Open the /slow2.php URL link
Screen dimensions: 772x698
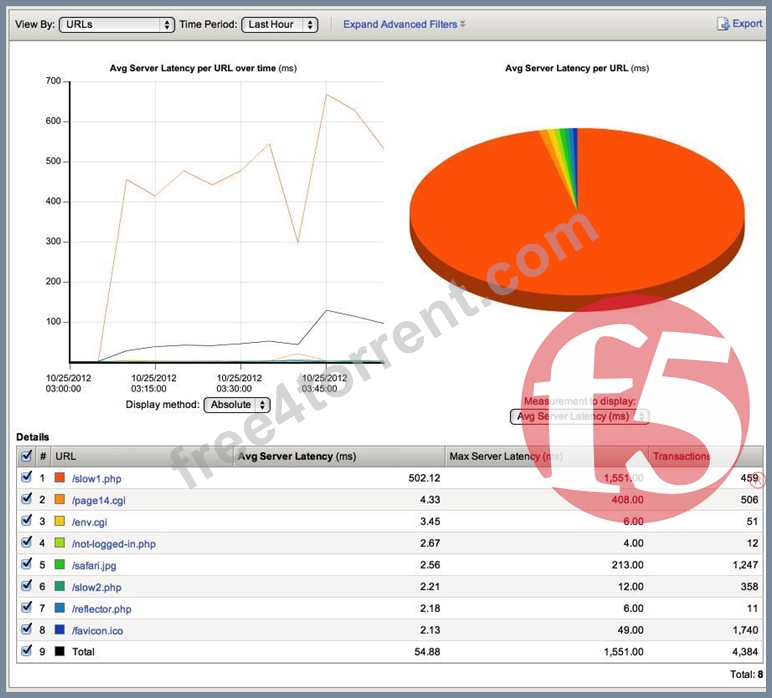click(96, 587)
